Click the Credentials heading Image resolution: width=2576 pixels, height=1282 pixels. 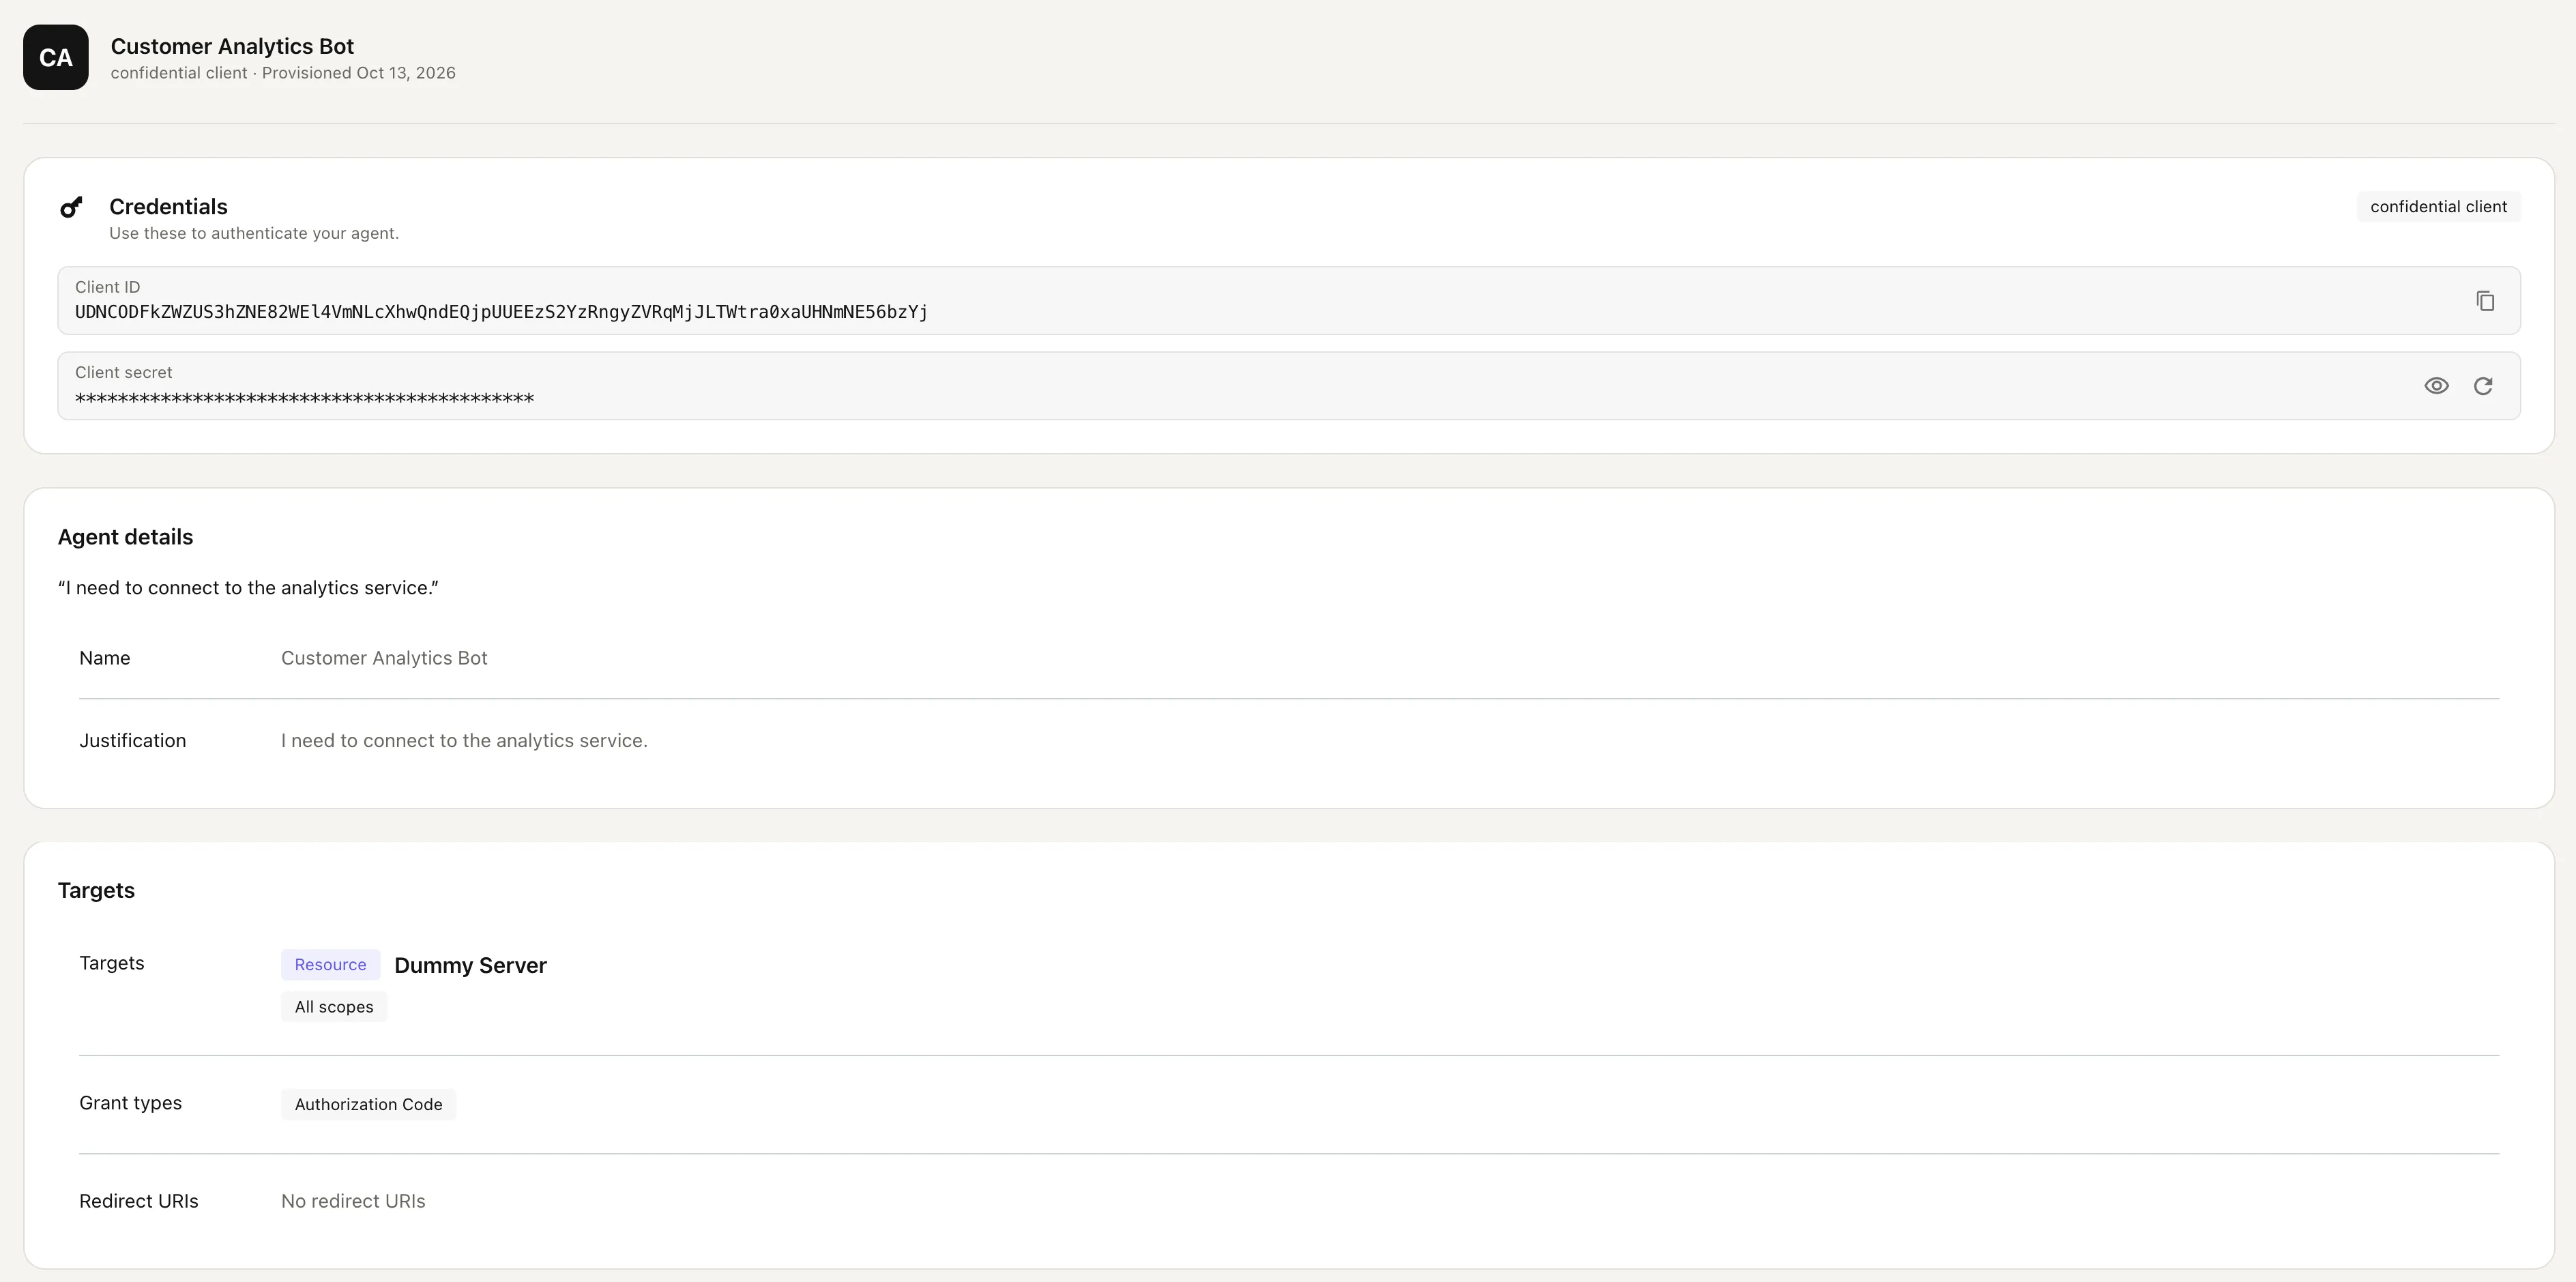168,207
